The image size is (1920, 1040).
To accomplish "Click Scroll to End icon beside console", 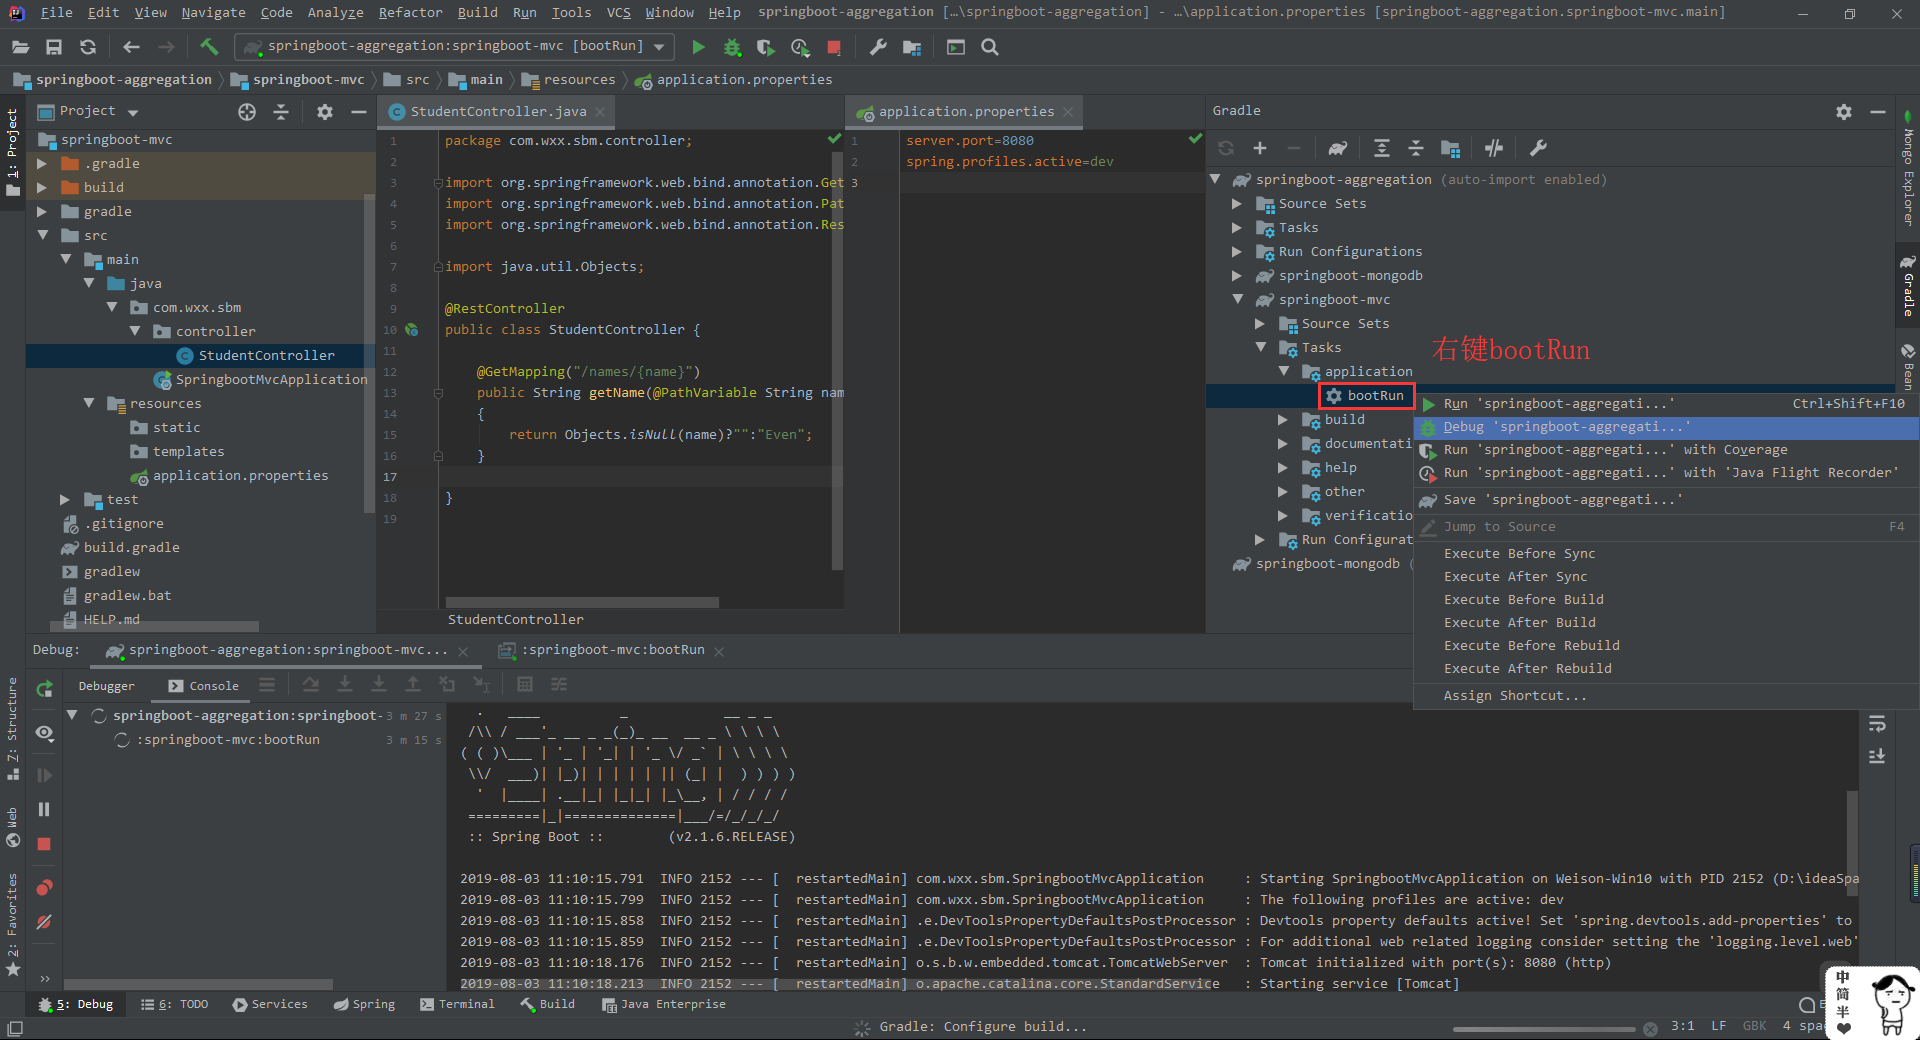I will pyautogui.click(x=1877, y=756).
